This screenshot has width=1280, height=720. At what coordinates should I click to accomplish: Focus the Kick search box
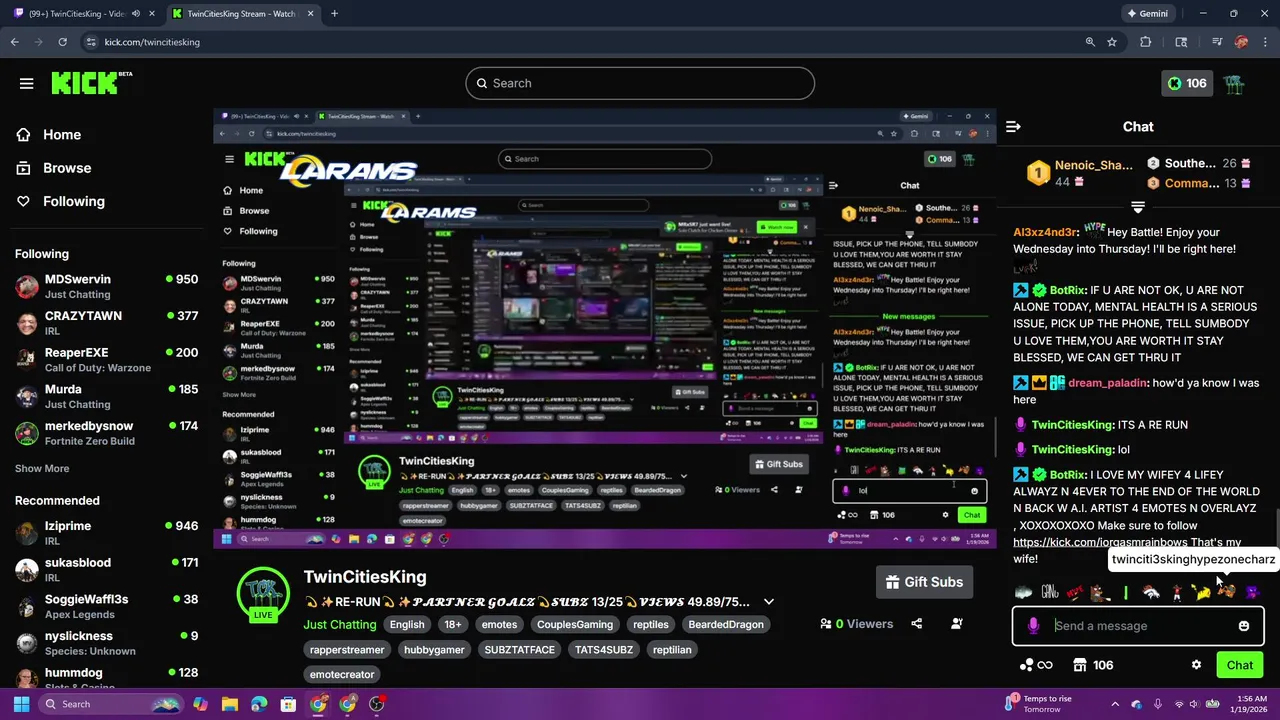point(640,83)
